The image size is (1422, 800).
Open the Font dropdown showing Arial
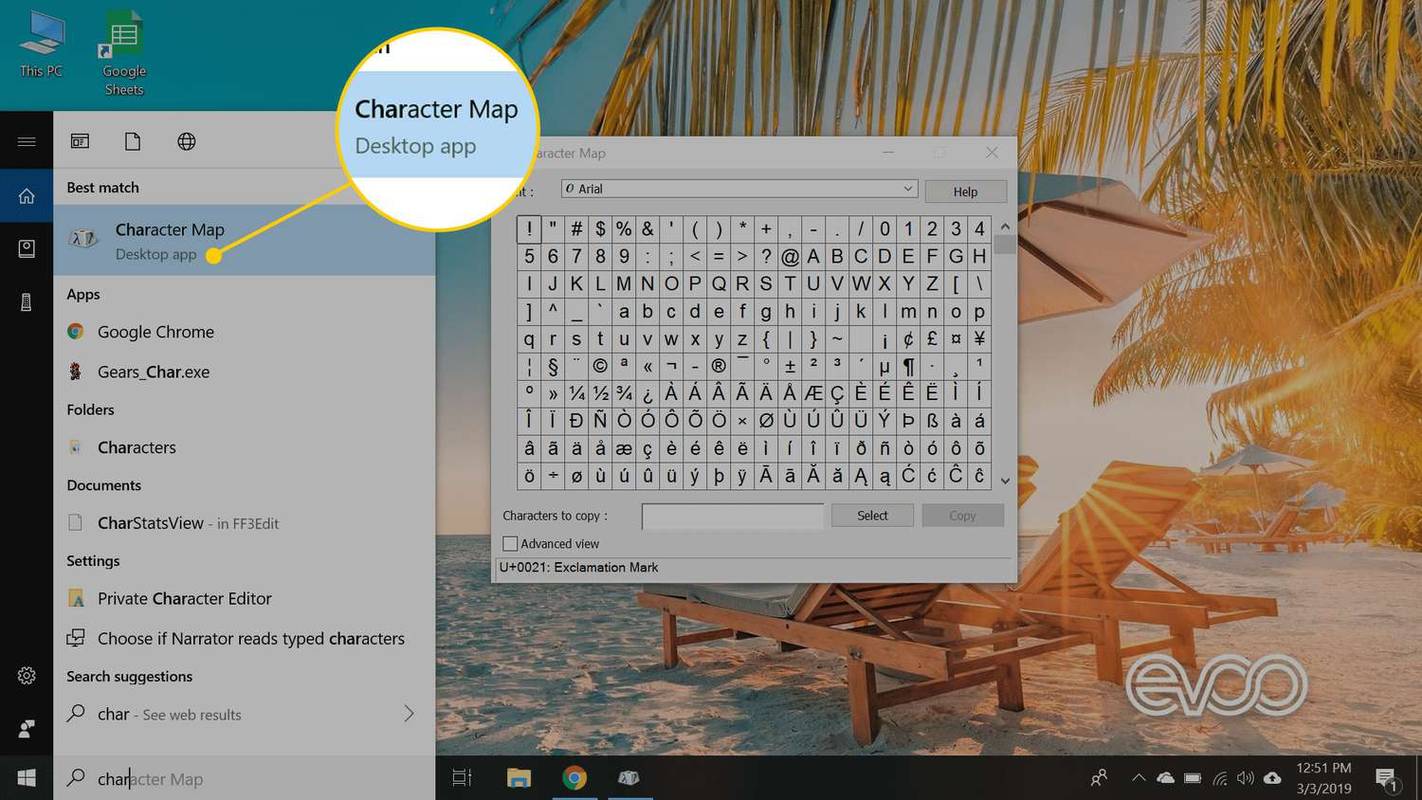pyautogui.click(x=738, y=189)
